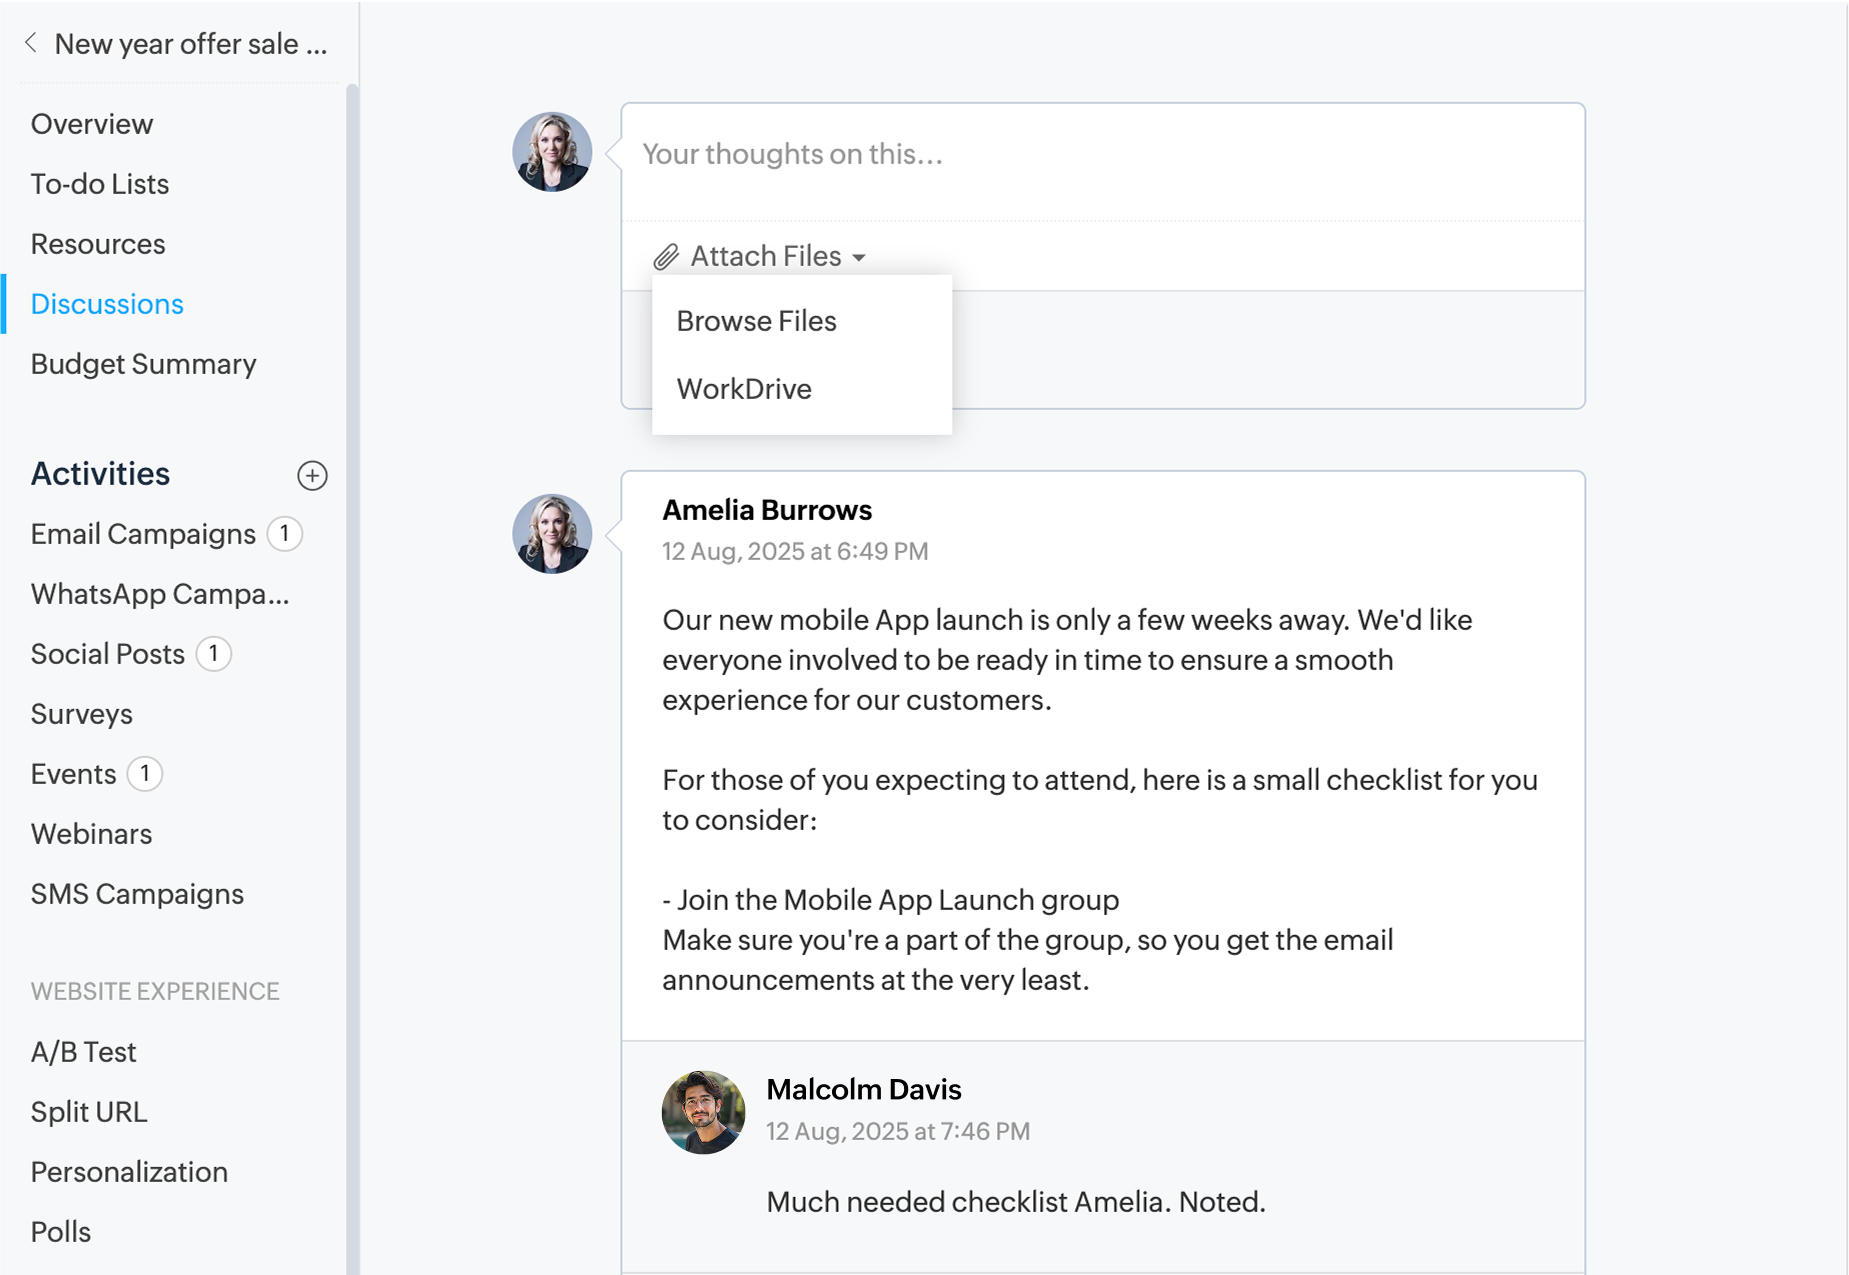Click Amelia Burrows' name on post

pyautogui.click(x=767, y=510)
